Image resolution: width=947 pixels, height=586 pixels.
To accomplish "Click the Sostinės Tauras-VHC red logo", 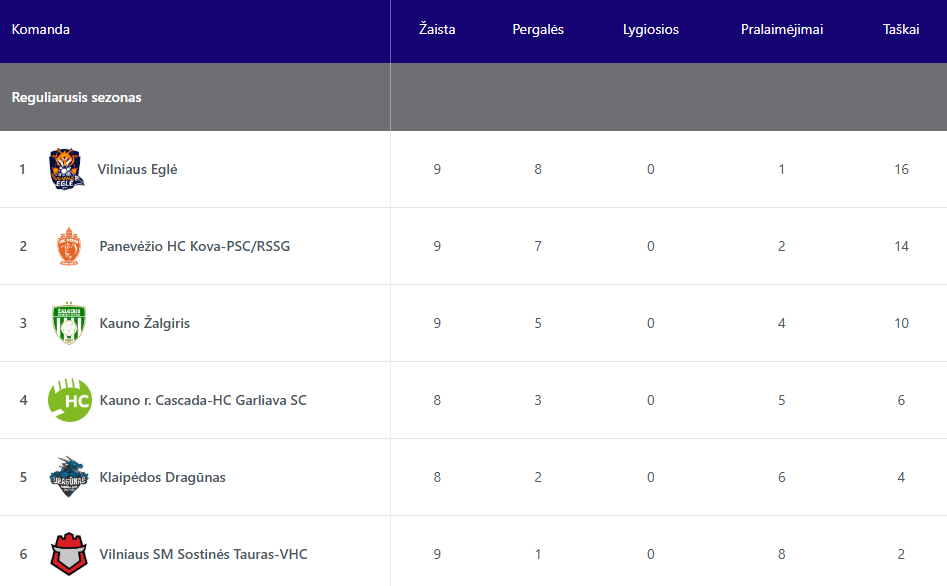I will (69, 554).
